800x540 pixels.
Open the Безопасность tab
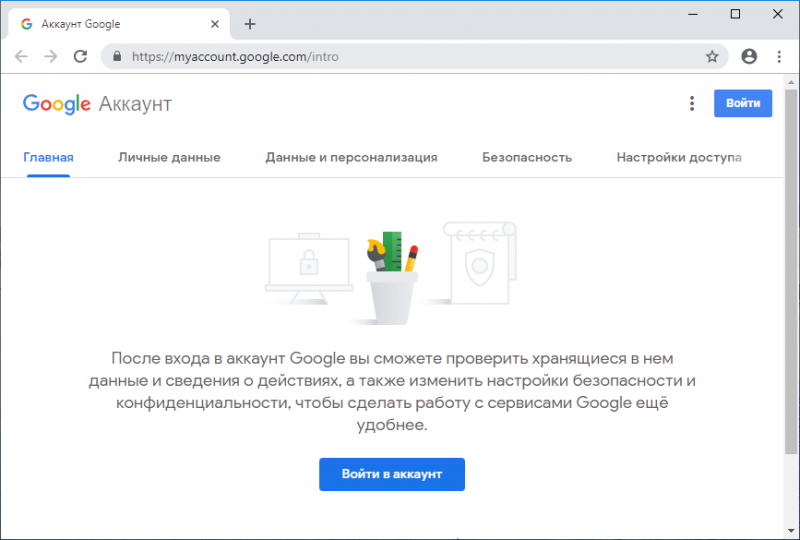(527, 158)
